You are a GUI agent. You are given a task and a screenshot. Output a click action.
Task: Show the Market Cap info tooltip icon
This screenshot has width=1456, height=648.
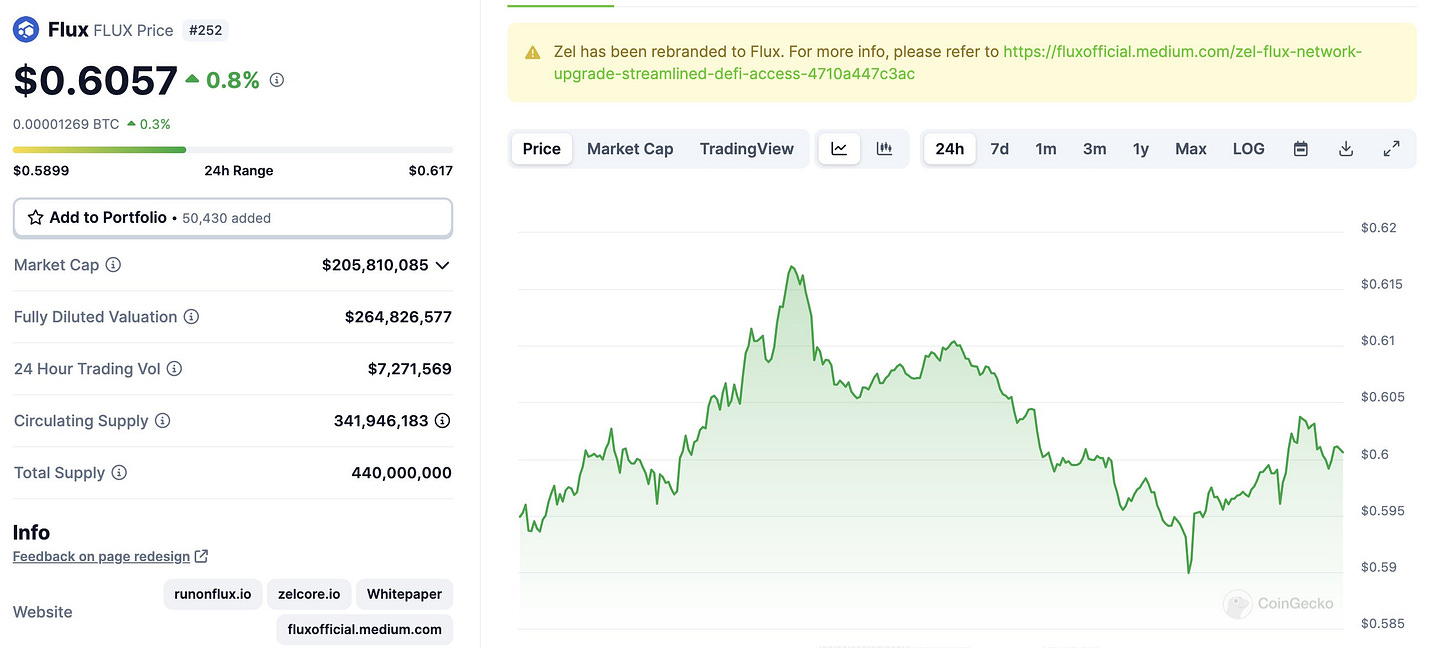[x=113, y=265]
